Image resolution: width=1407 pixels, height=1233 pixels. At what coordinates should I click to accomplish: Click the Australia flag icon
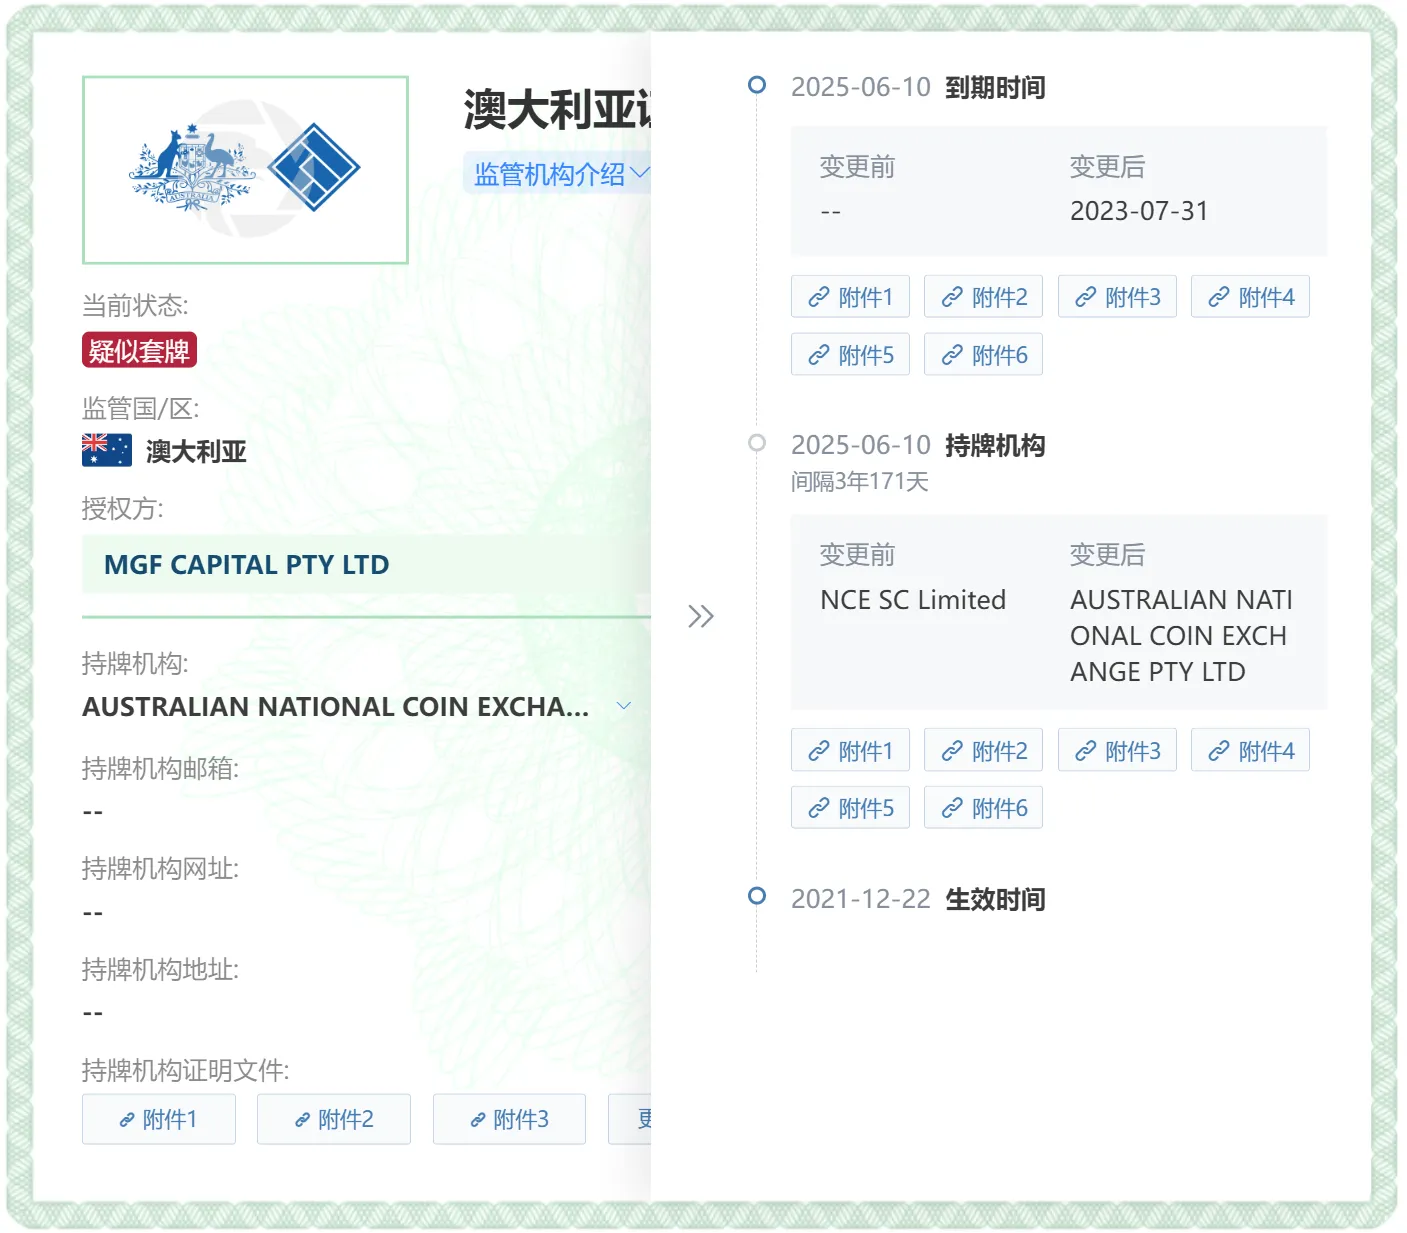[107, 450]
